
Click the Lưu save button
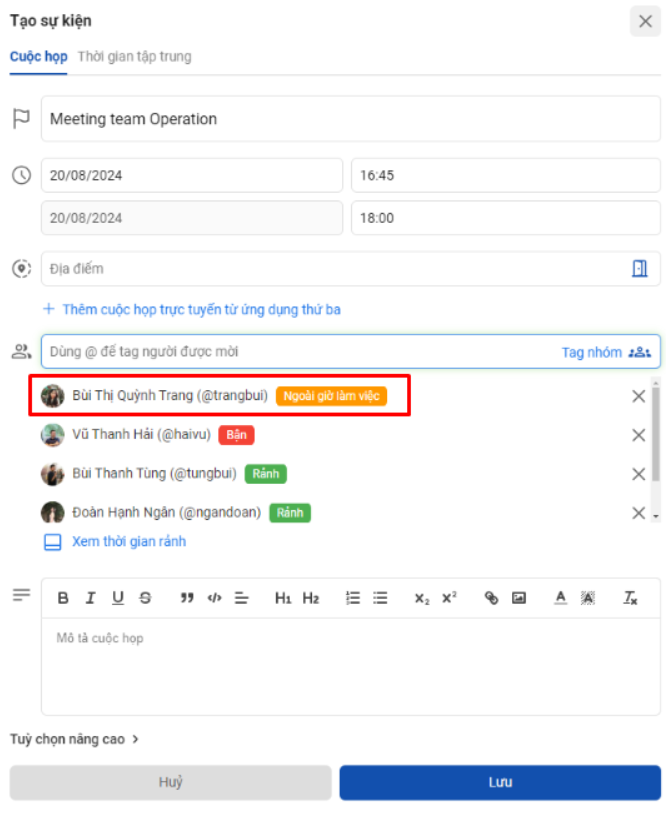click(500, 782)
